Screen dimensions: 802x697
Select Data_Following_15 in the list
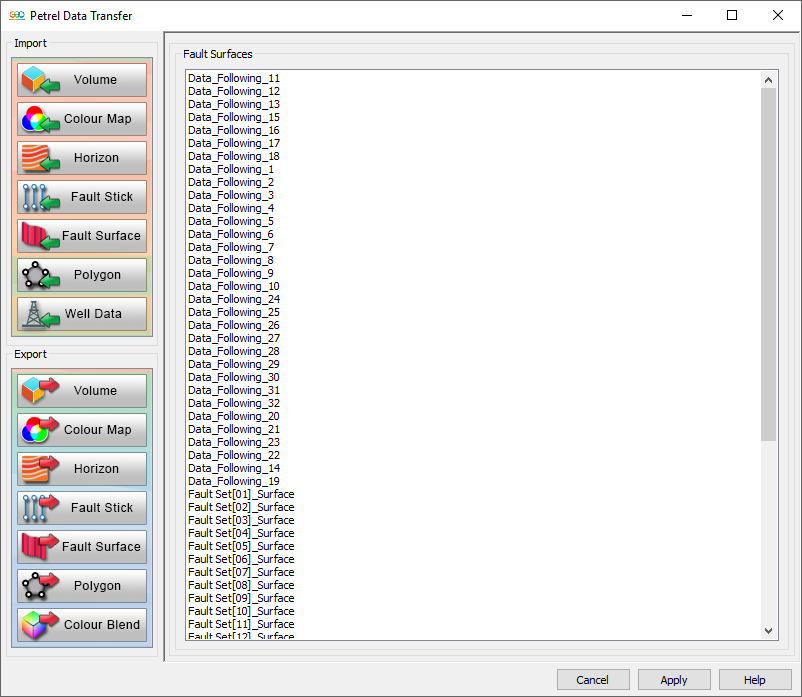tap(234, 117)
